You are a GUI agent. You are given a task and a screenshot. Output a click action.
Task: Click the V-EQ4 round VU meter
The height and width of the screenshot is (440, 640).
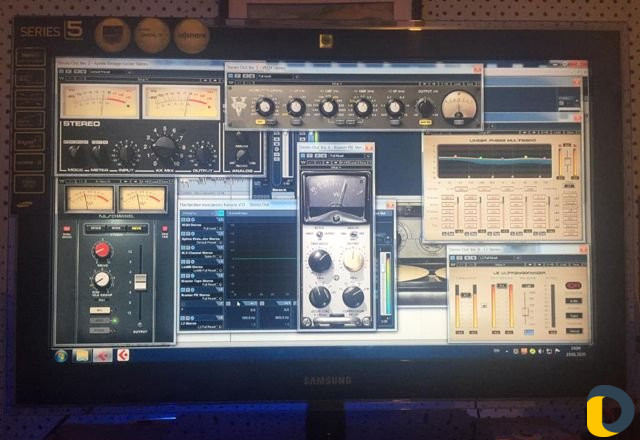[459, 107]
